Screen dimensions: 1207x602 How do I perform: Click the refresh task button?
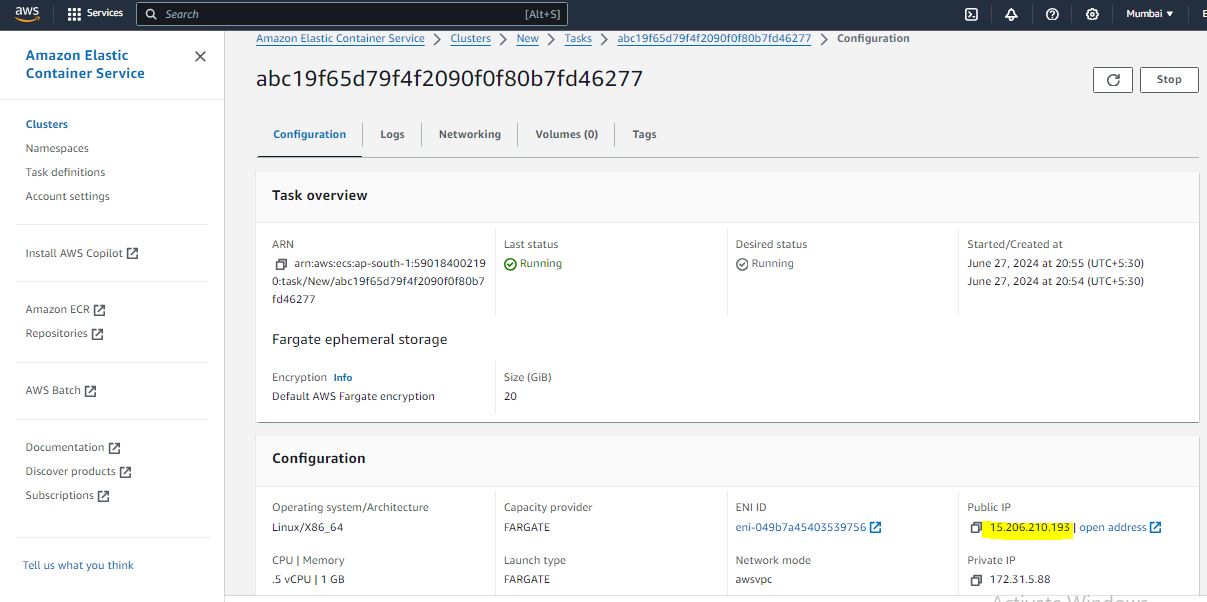[x=1113, y=80]
